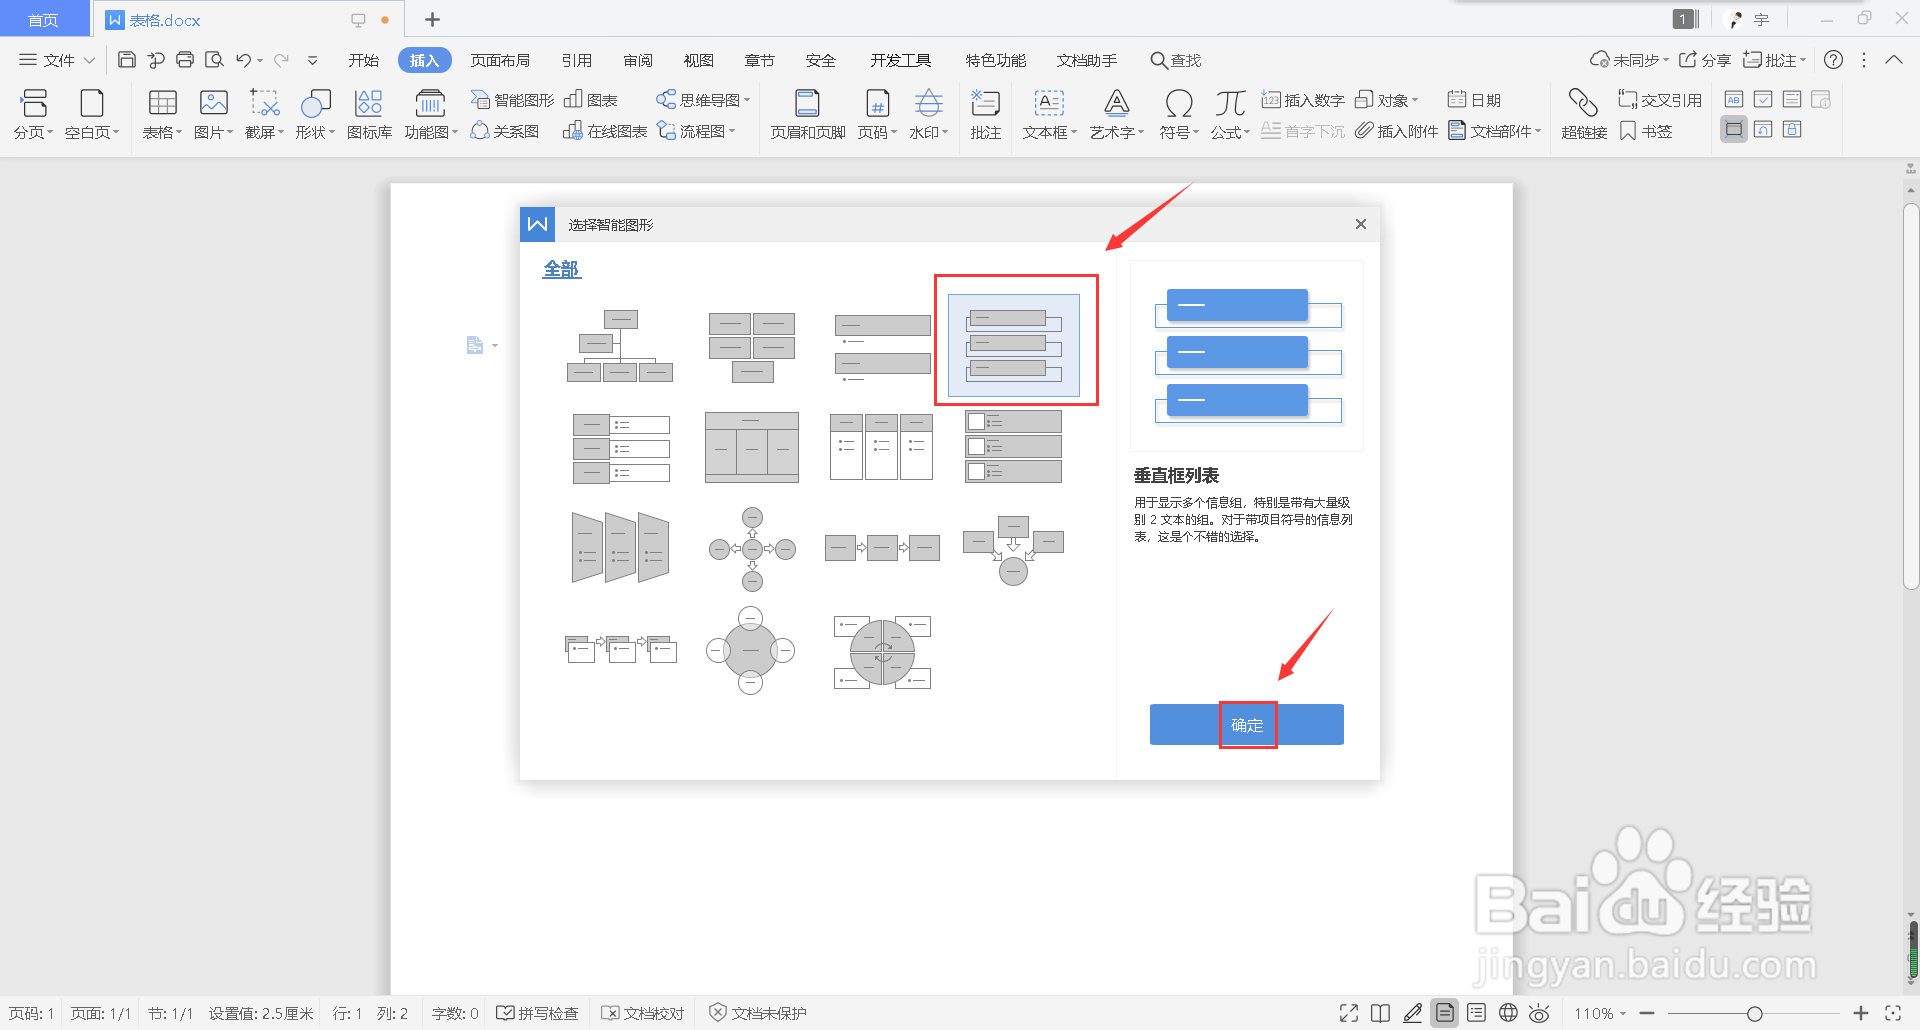Open the 图标库 icon library
Viewport: 1920px width, 1030px height.
[x=369, y=114]
